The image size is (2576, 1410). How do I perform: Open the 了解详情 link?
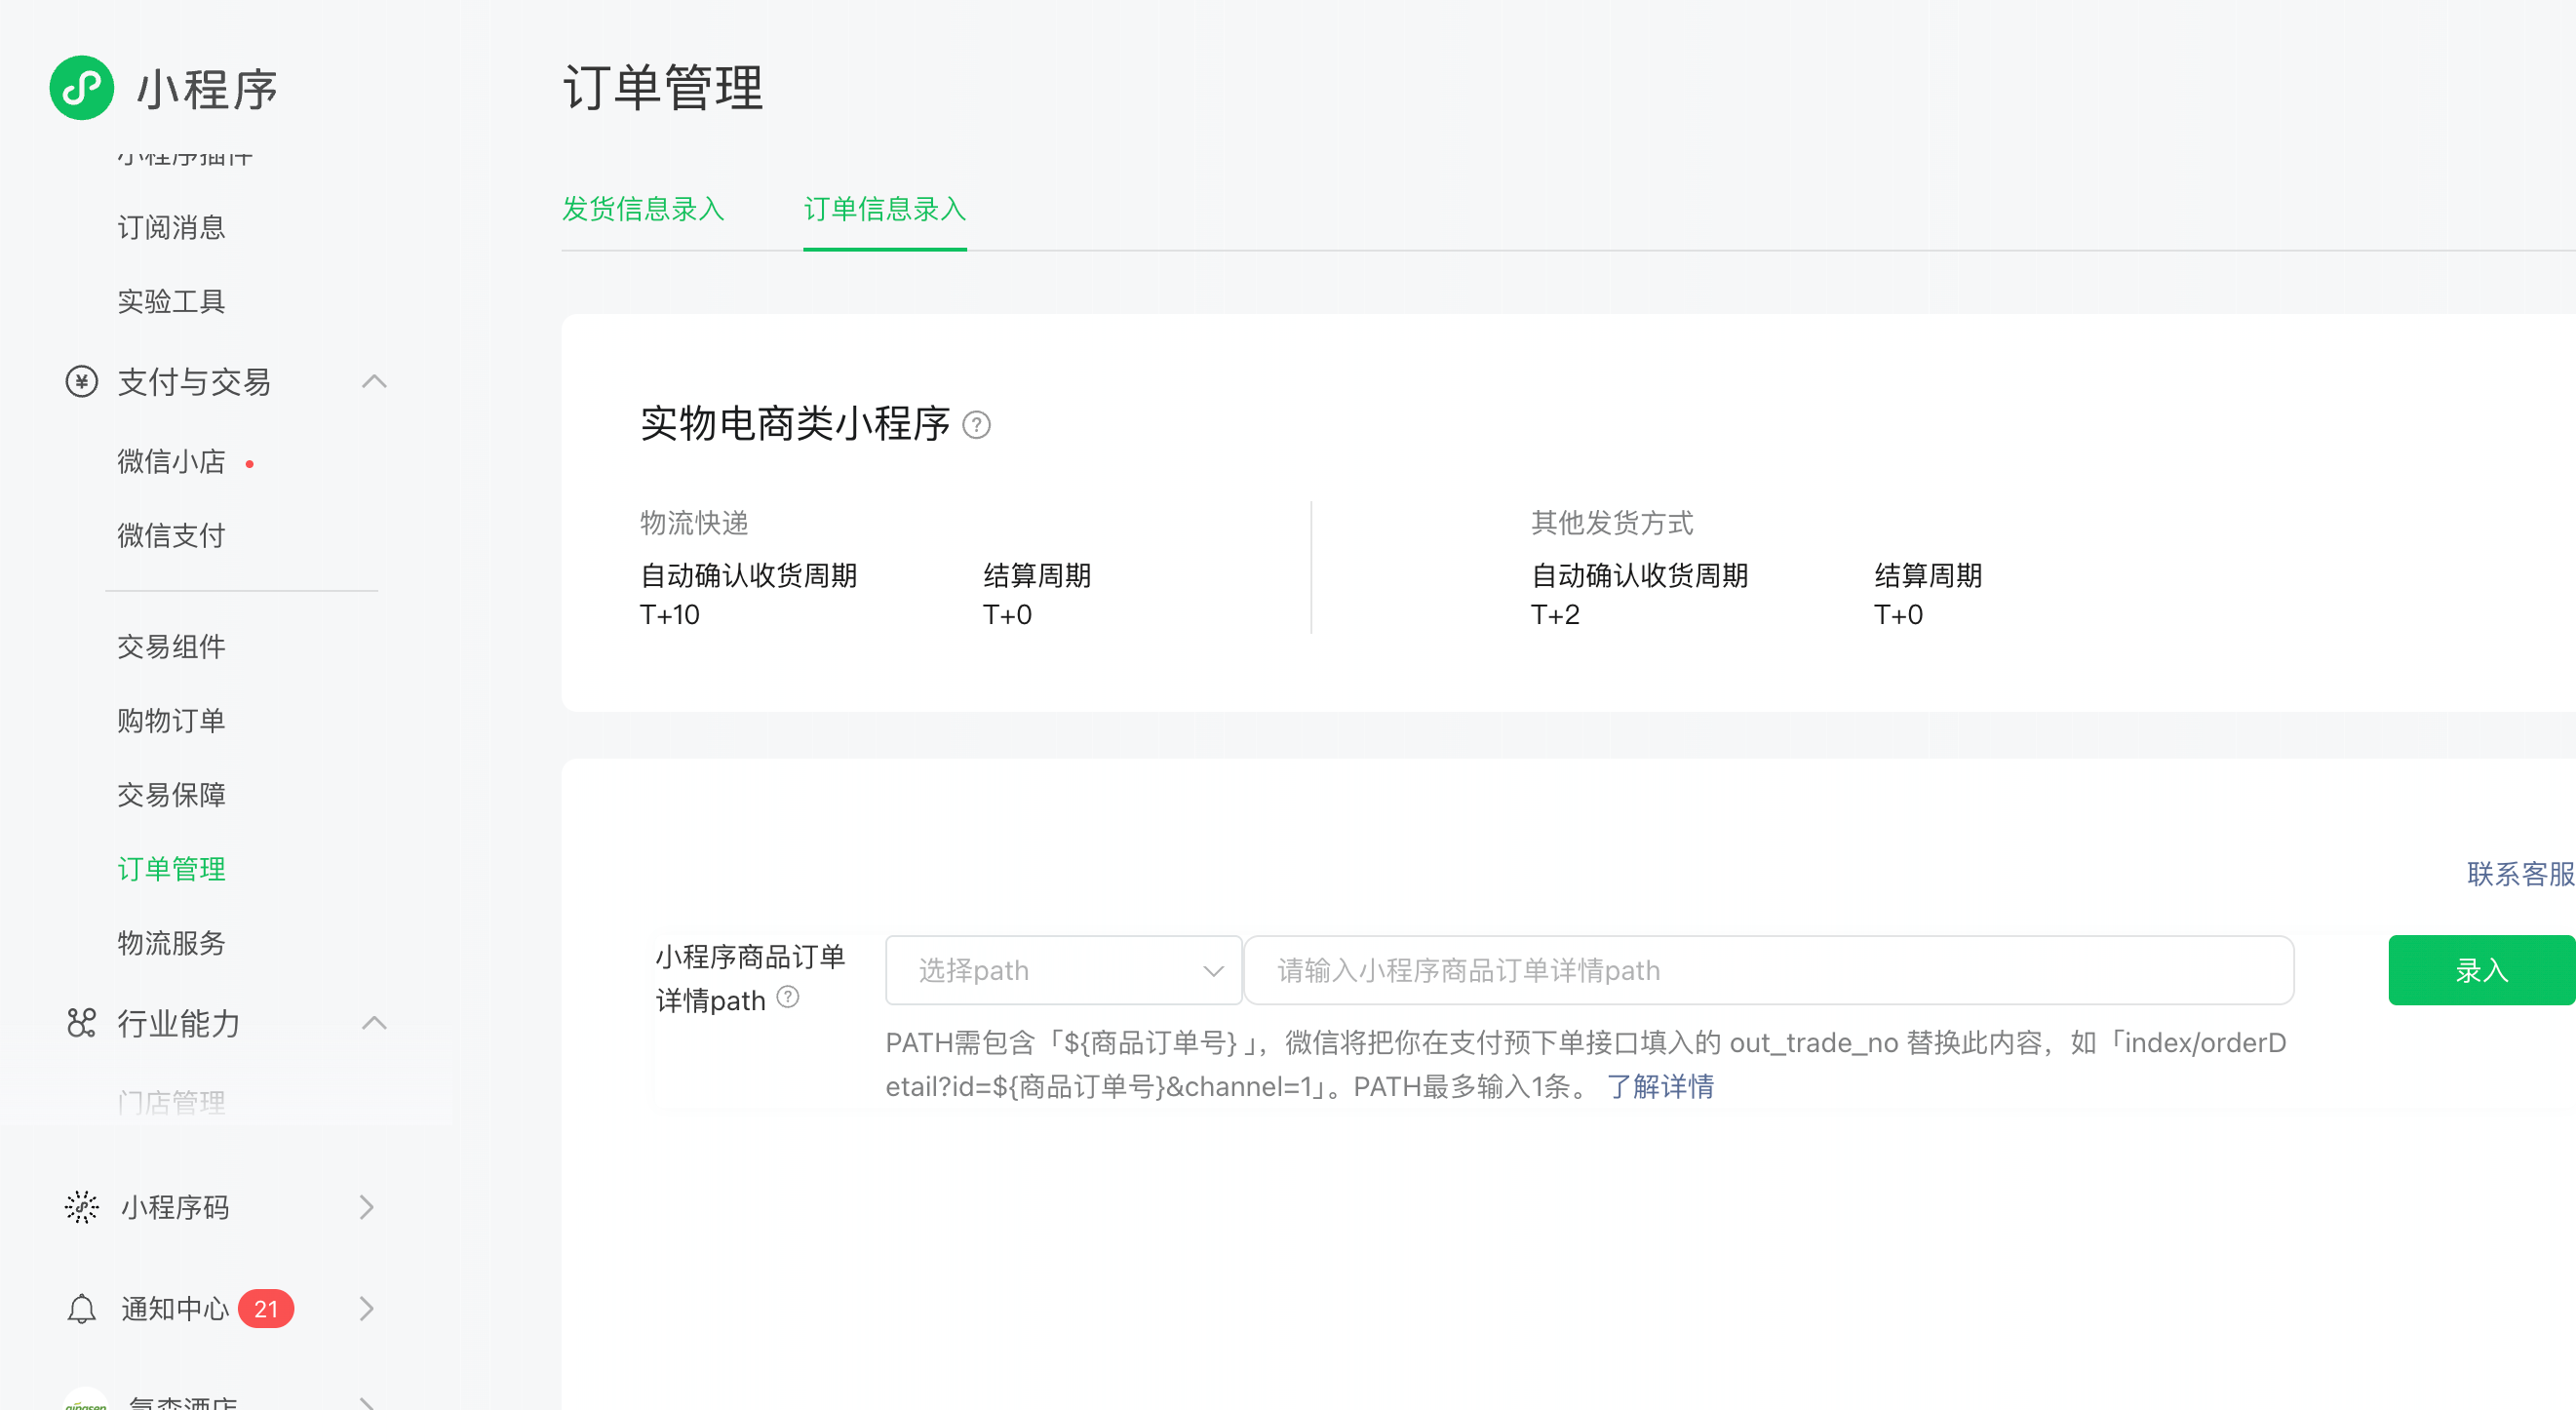[x=1660, y=1086]
